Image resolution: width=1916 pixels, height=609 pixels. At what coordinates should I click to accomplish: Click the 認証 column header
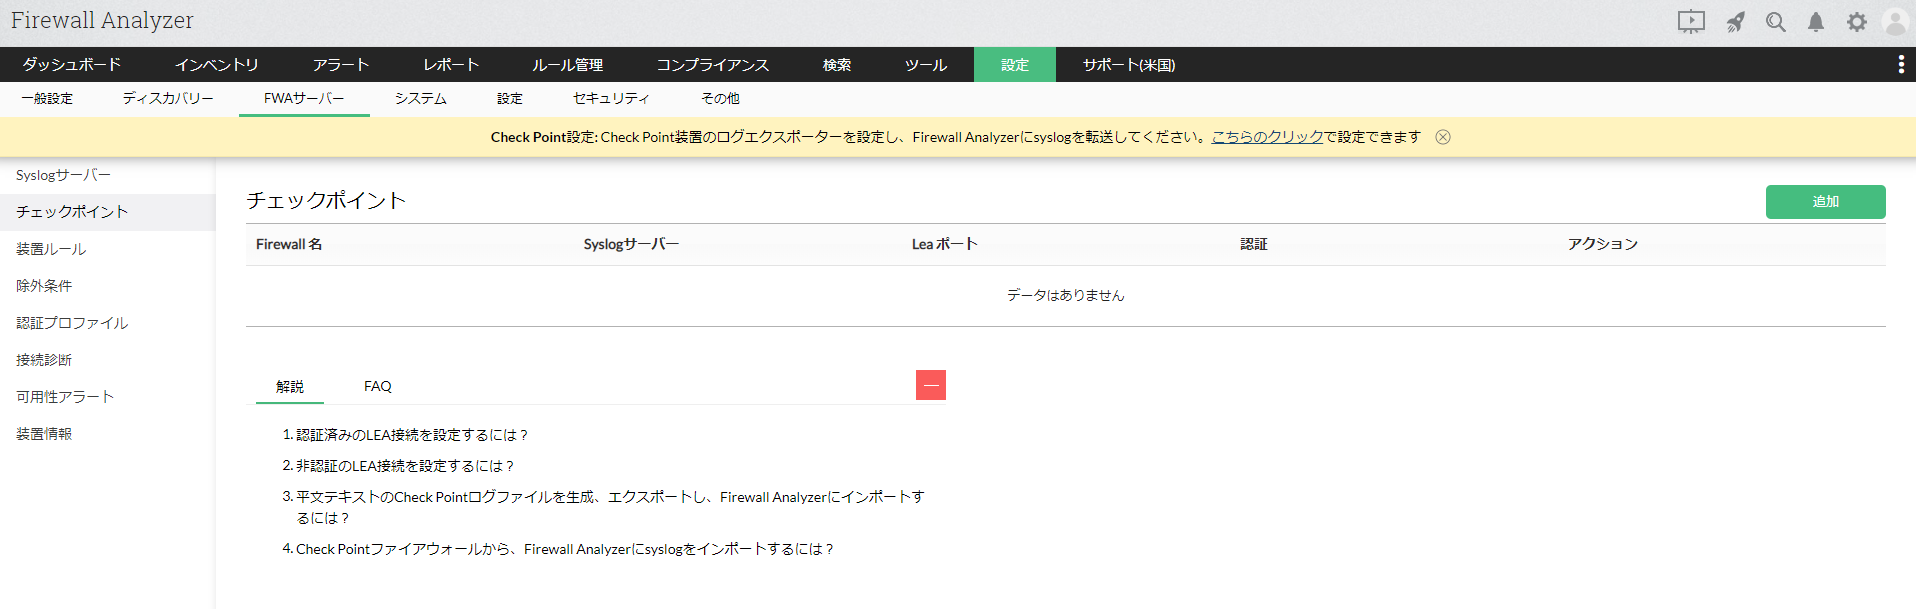(1254, 244)
